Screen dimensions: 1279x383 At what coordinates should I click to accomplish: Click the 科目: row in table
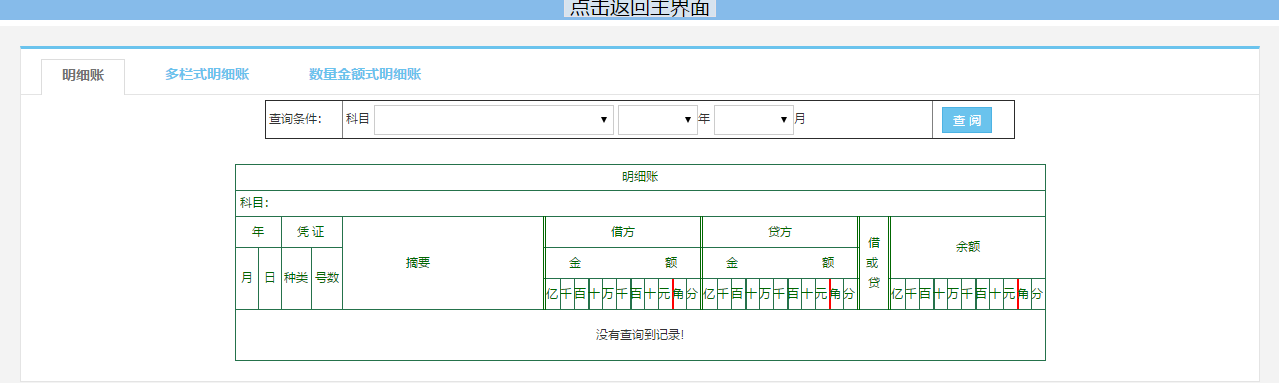coord(640,203)
